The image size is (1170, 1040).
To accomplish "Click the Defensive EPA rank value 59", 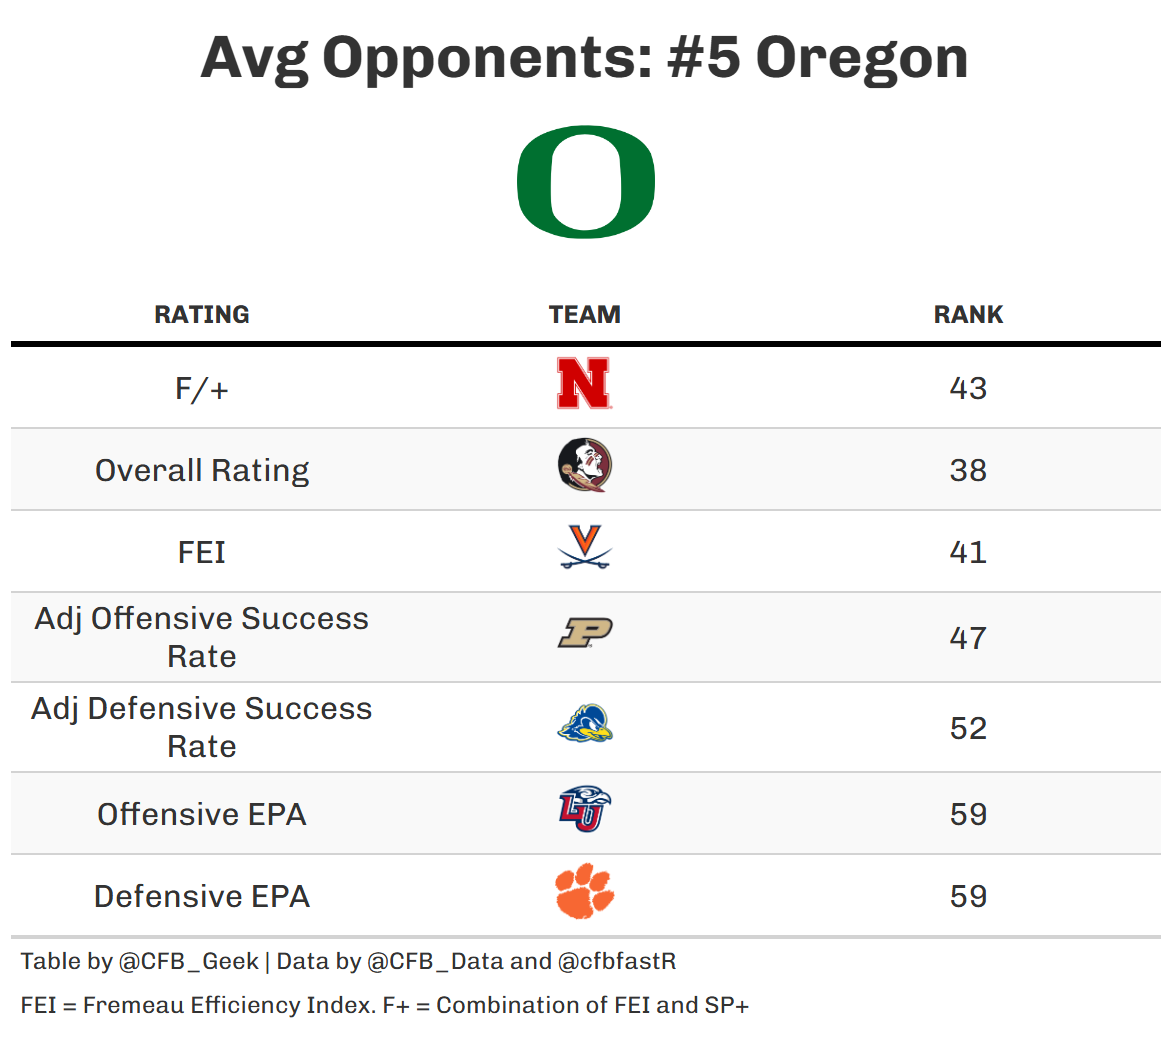I will pos(968,896).
